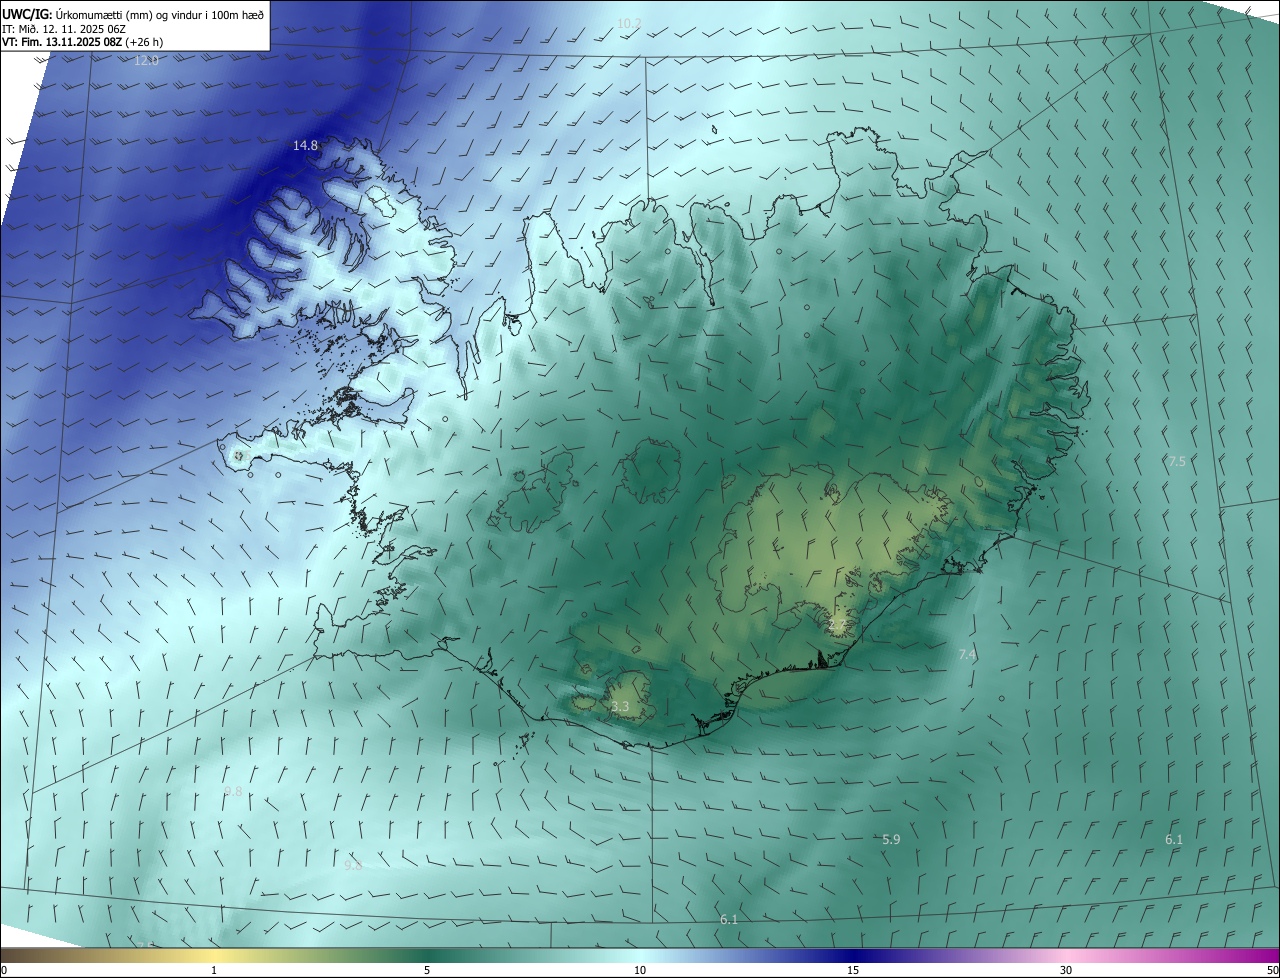Click the 7.4 value label on the map
The height and width of the screenshot is (978, 1280).
[967, 654]
